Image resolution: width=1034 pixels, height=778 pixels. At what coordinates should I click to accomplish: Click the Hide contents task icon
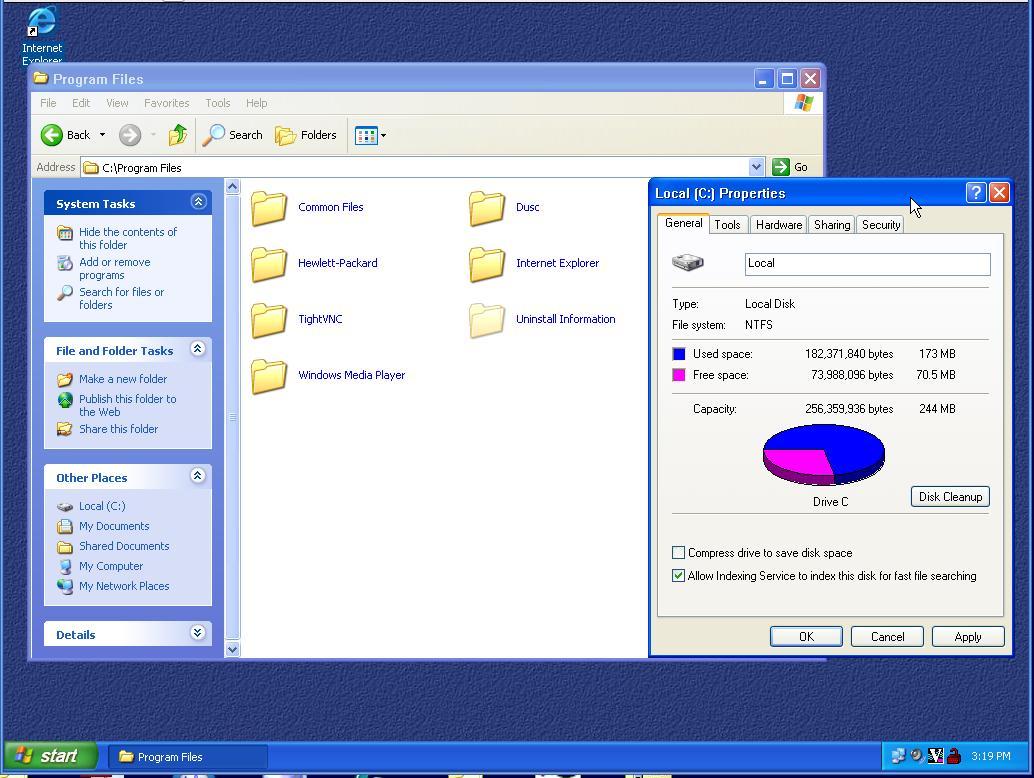[x=65, y=233]
